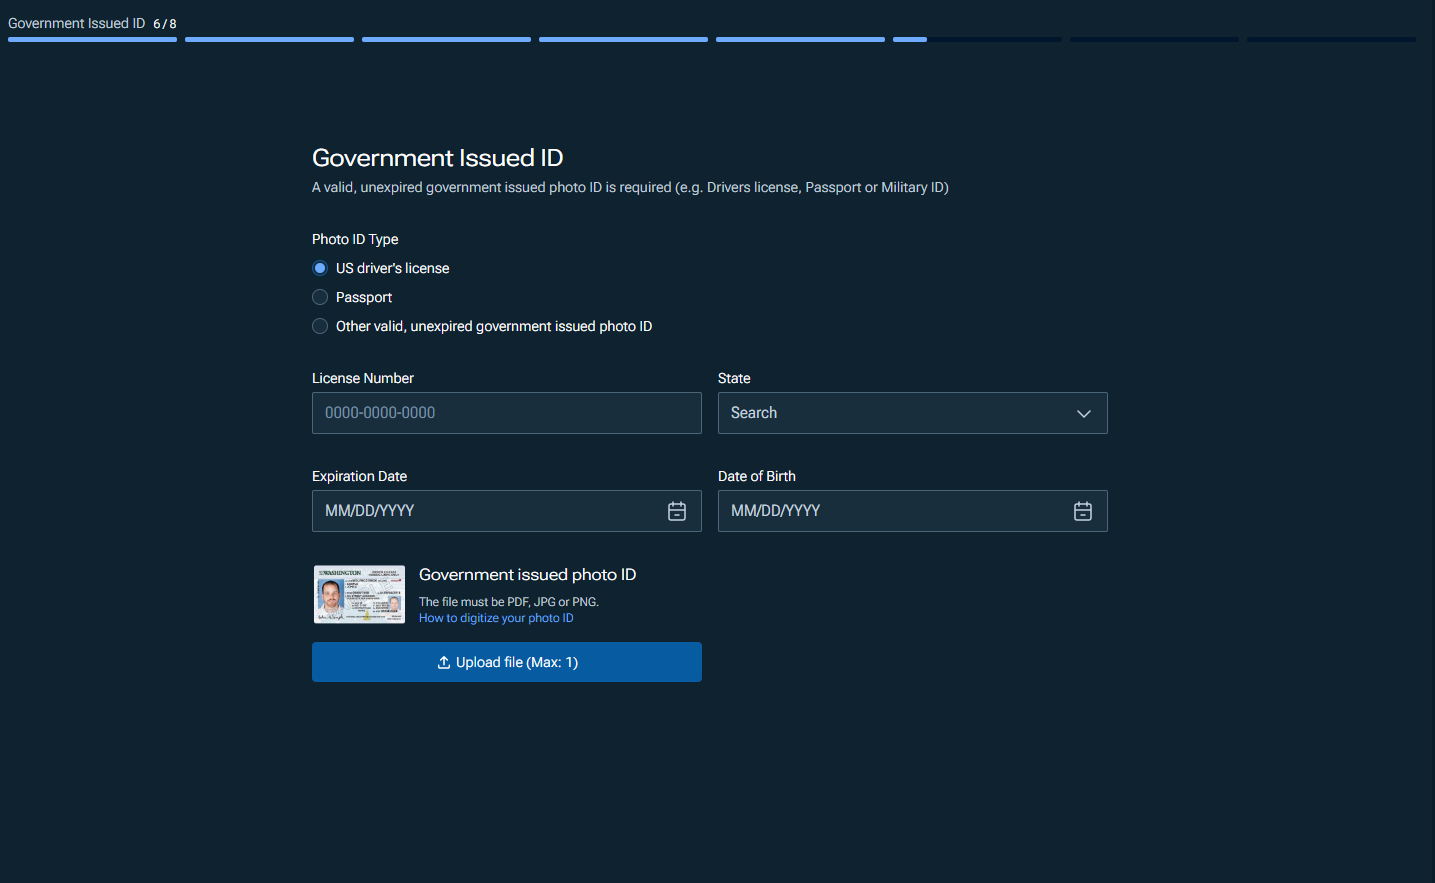Image resolution: width=1435 pixels, height=883 pixels.
Task: Click the Government issued photo ID subheading
Action: point(528,574)
